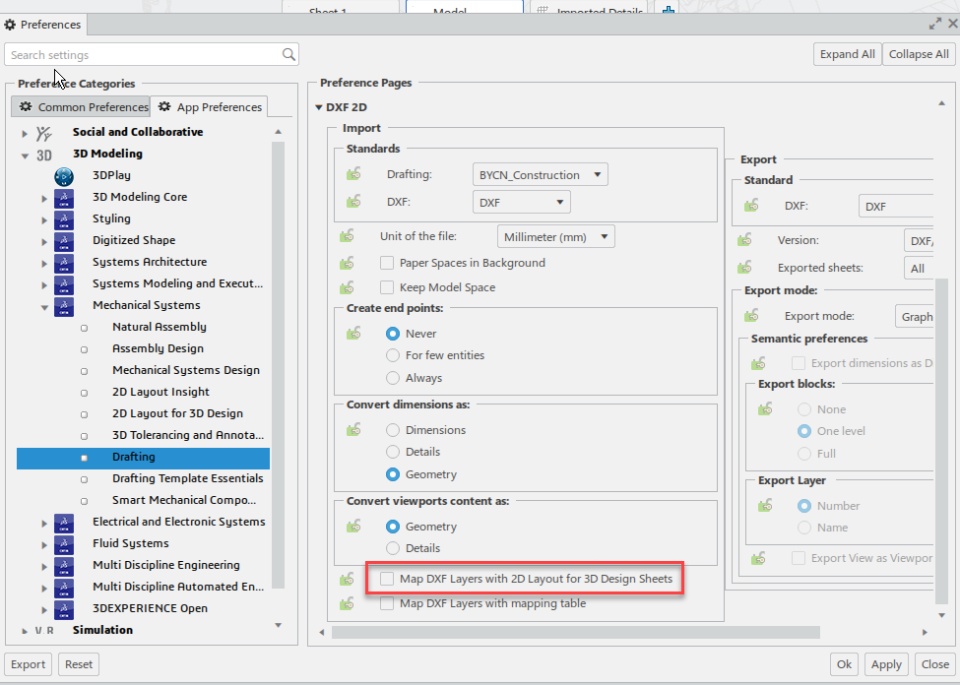Click the undock preferences window icon
Screen dimensions: 960x685
click(x=935, y=24)
